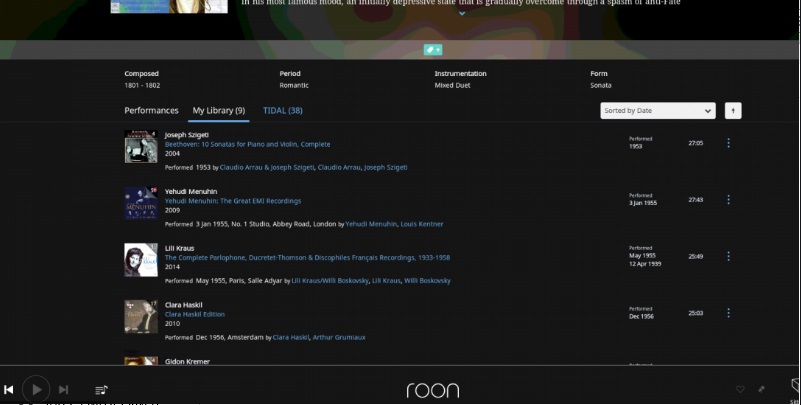Switch to the TIDAL (38) tab

pyautogui.click(x=283, y=110)
